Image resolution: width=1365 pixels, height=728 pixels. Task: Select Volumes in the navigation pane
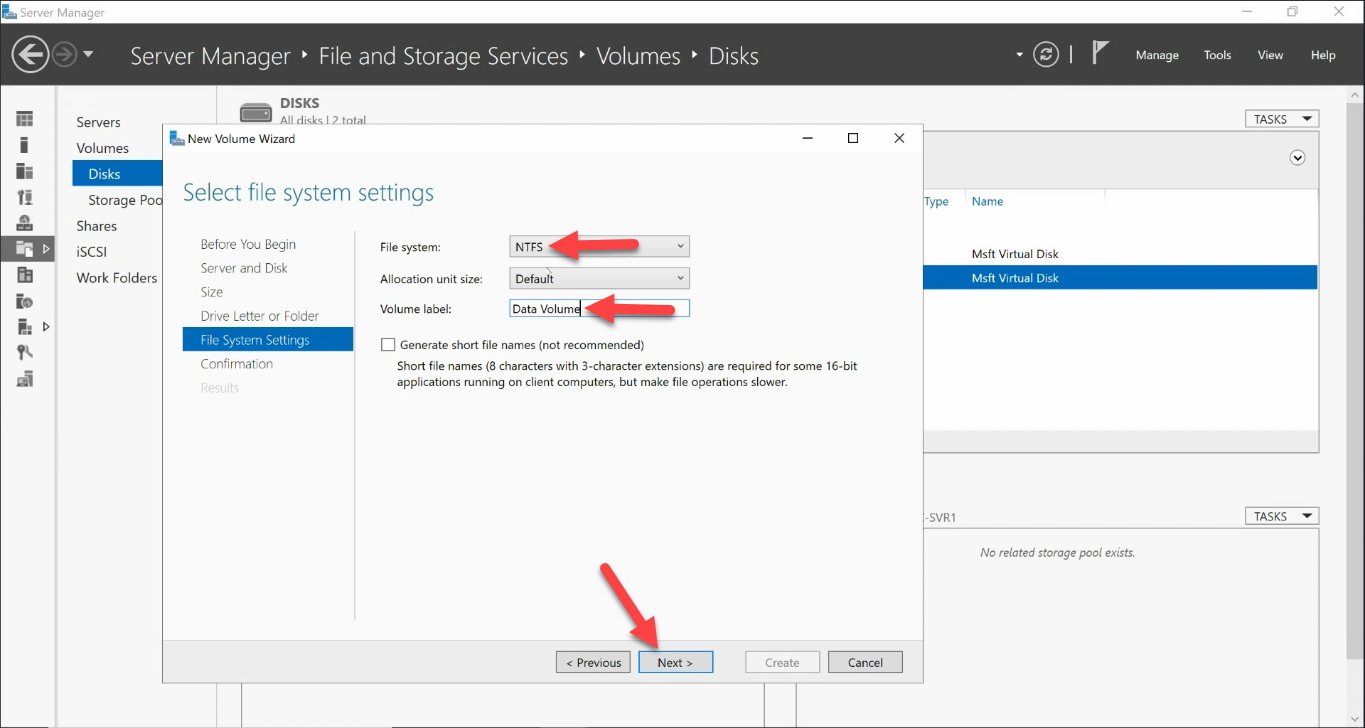[102, 148]
